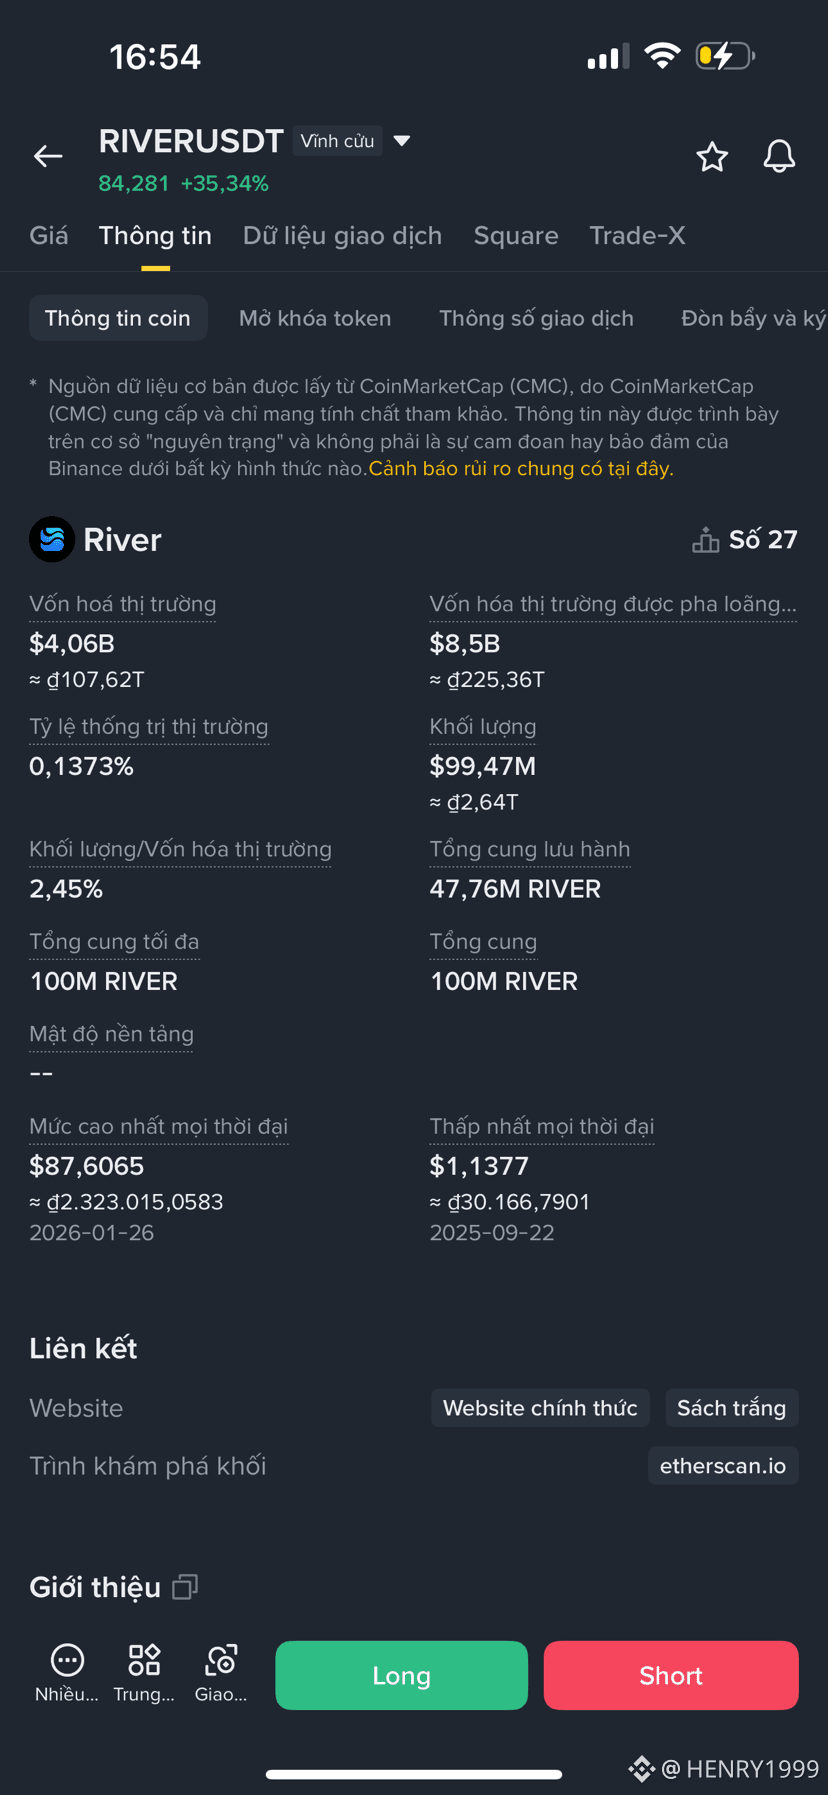Tap the back arrow icon
Screen dimensions: 828x1795
click(x=48, y=156)
